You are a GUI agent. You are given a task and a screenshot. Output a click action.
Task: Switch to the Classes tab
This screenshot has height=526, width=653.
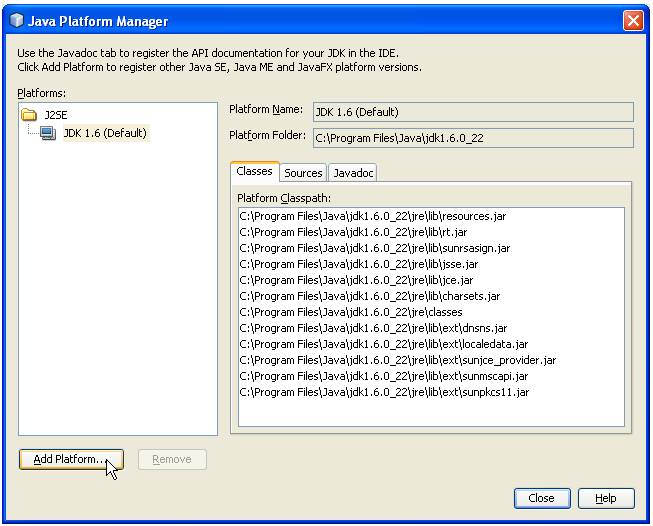click(254, 171)
